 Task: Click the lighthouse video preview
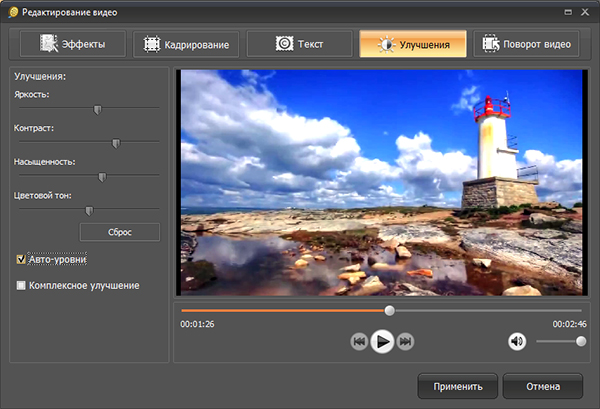[x=382, y=183]
